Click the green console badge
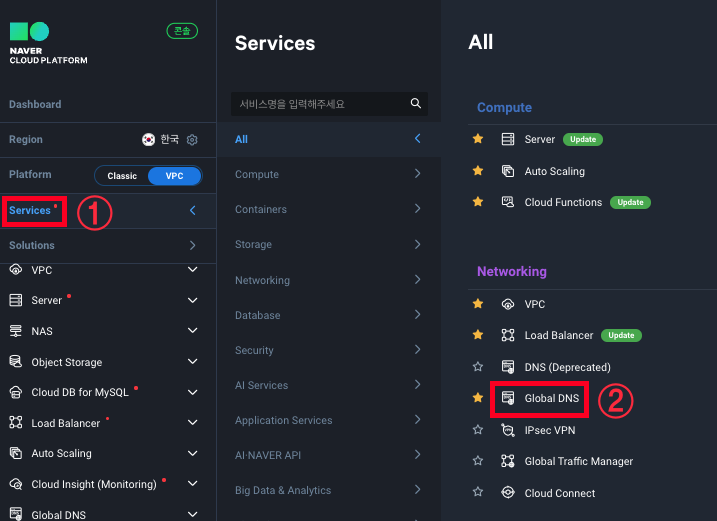Screen dimensions: 717x521 [x=182, y=31]
